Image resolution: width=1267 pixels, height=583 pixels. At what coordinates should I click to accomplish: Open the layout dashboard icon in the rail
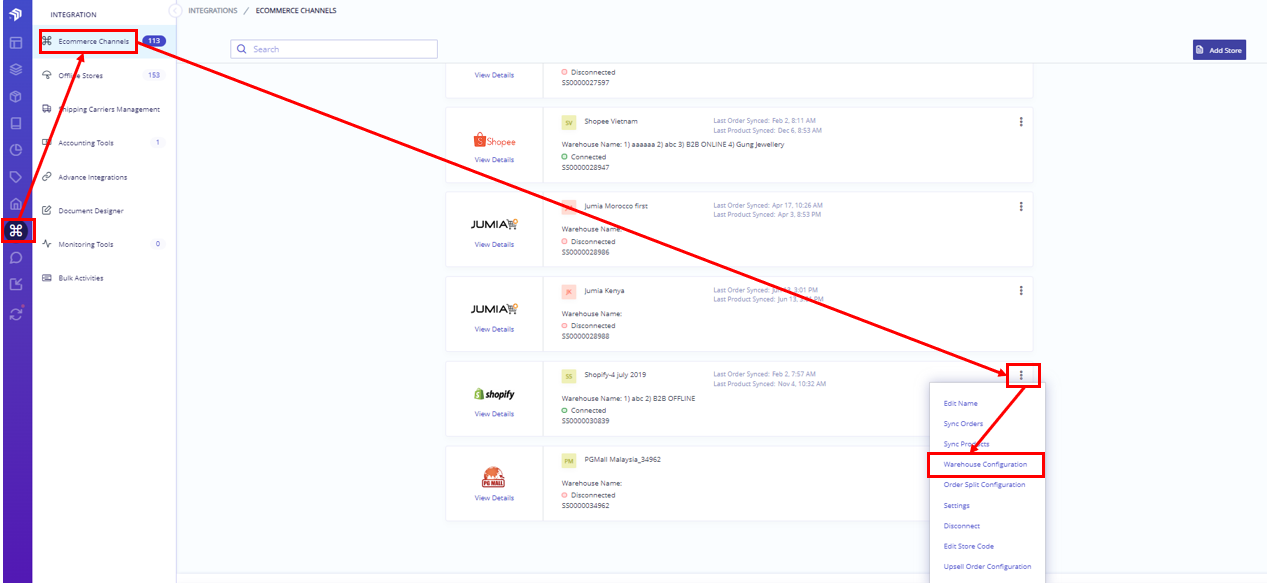click(x=16, y=43)
